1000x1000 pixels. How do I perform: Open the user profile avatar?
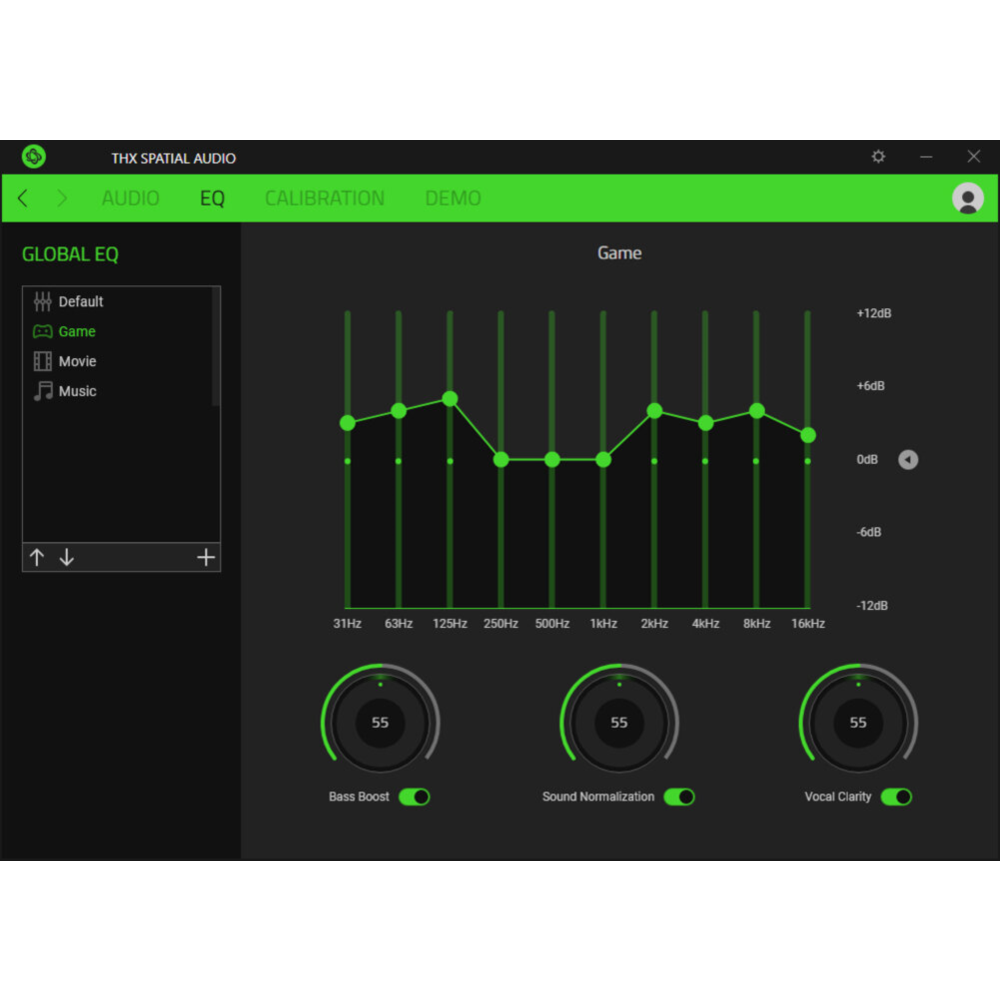tap(967, 198)
